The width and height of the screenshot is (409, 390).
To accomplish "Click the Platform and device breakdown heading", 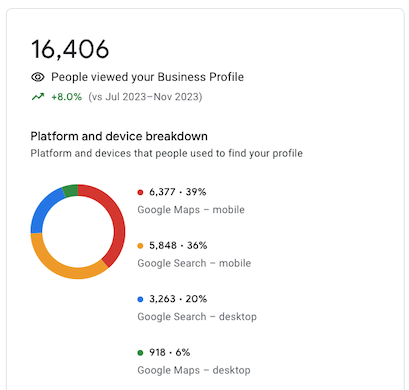I will (119, 136).
